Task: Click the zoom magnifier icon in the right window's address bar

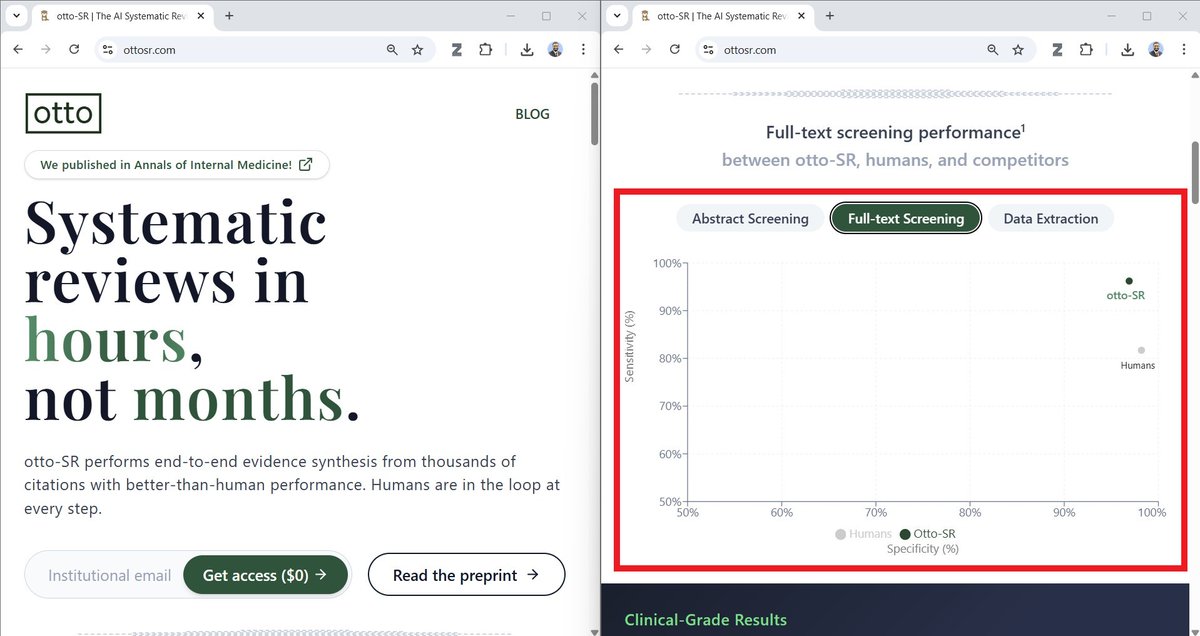Action: 992,50
